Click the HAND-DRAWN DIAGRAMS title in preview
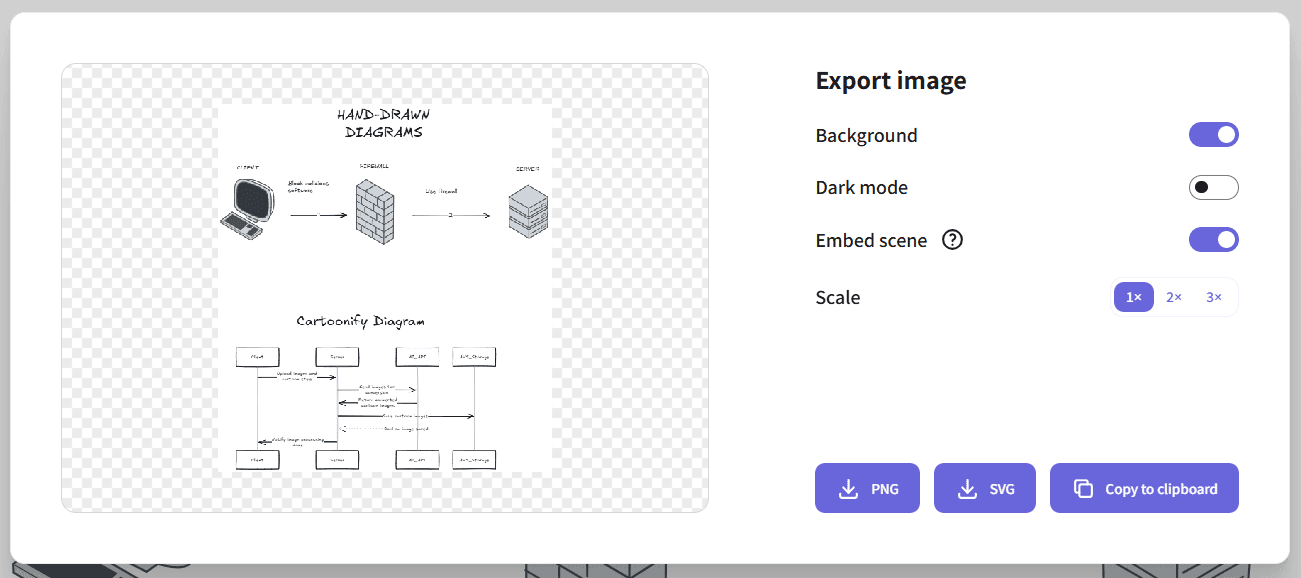Viewport: 1301px width, 578px height. [x=384, y=123]
